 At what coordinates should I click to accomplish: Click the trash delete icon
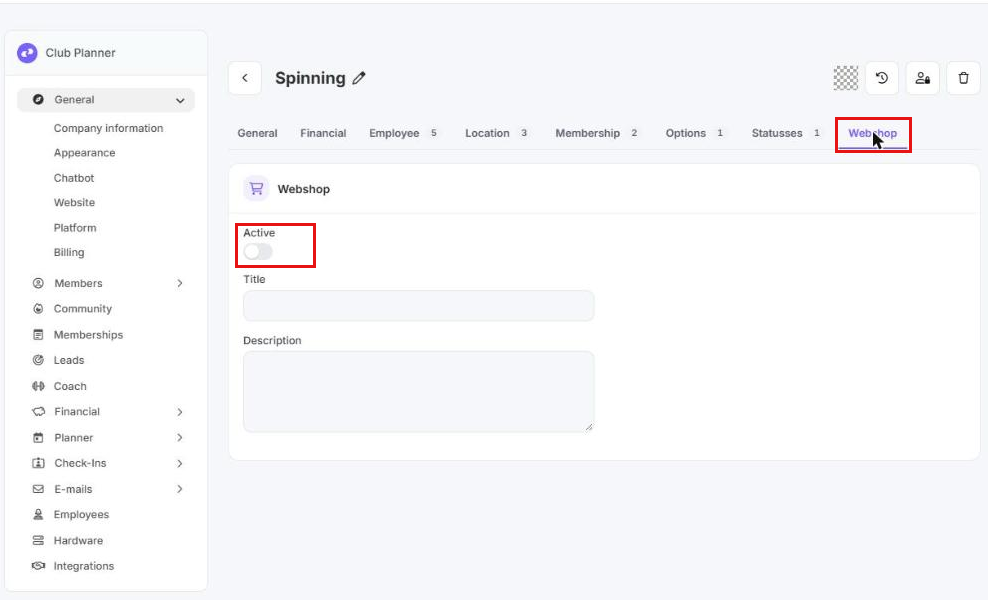tap(963, 78)
